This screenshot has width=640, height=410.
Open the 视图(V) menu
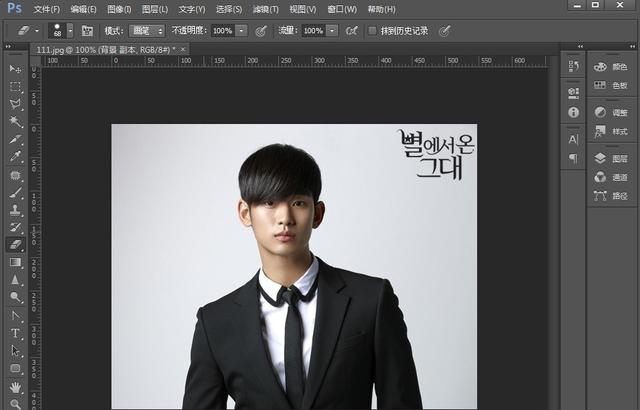(303, 9)
